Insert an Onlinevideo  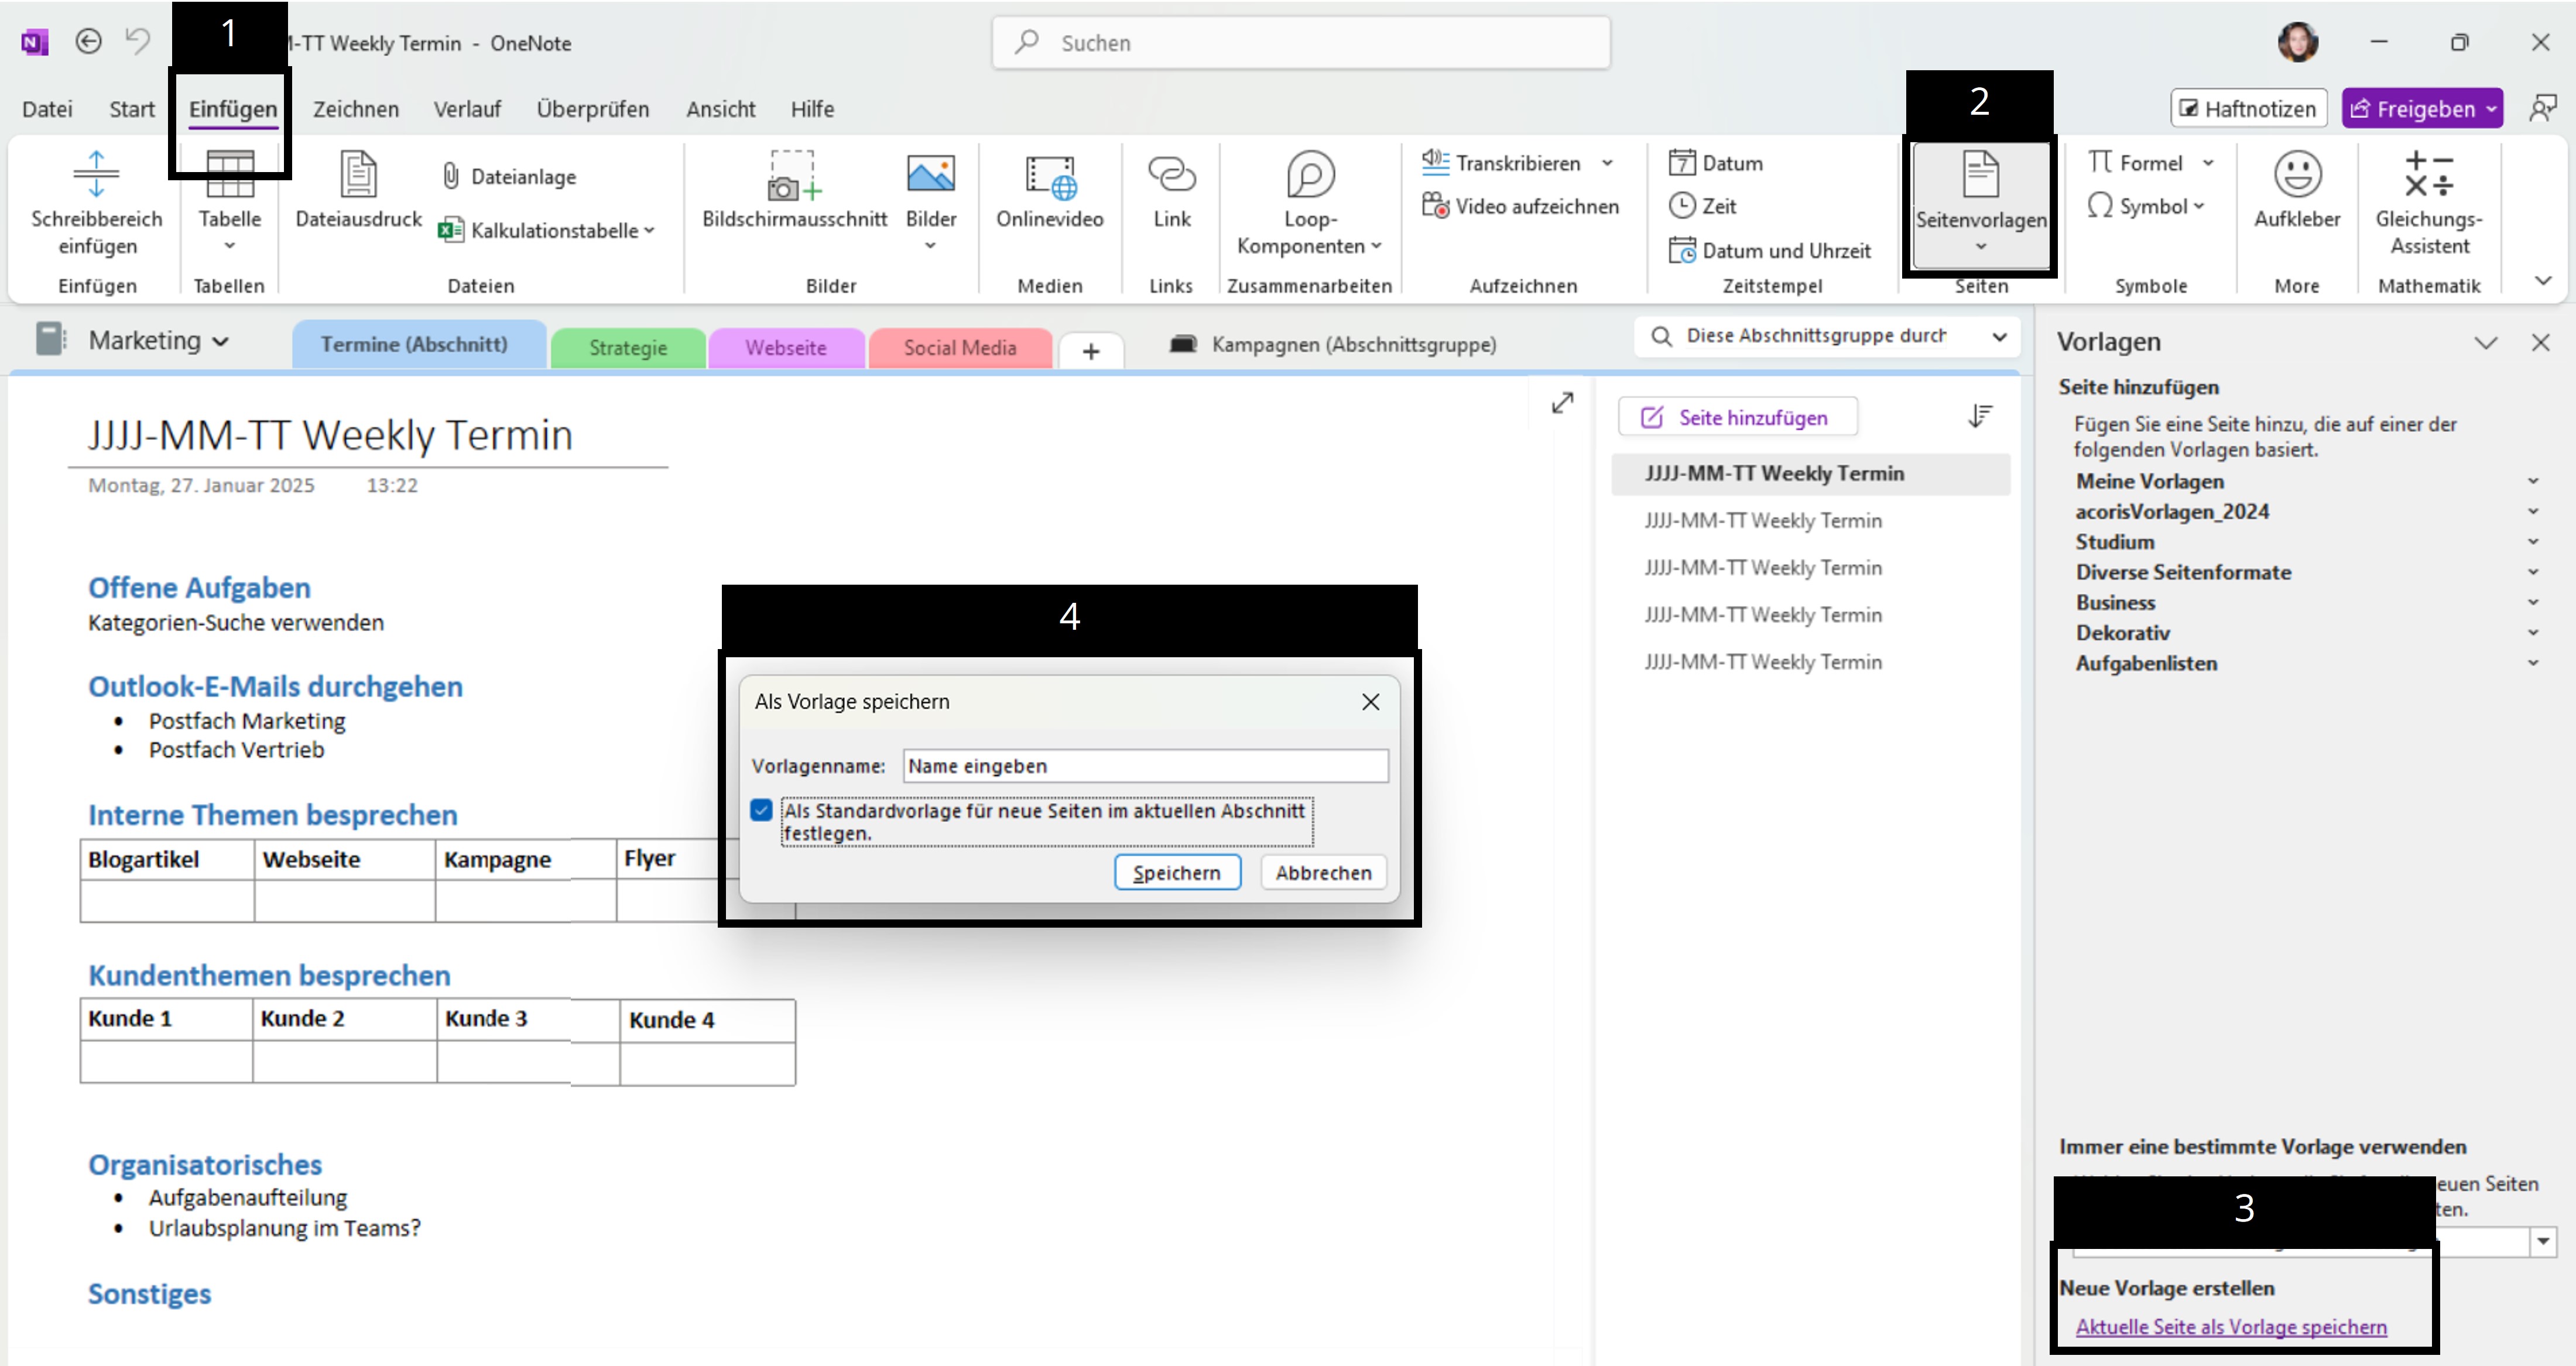tap(1049, 190)
